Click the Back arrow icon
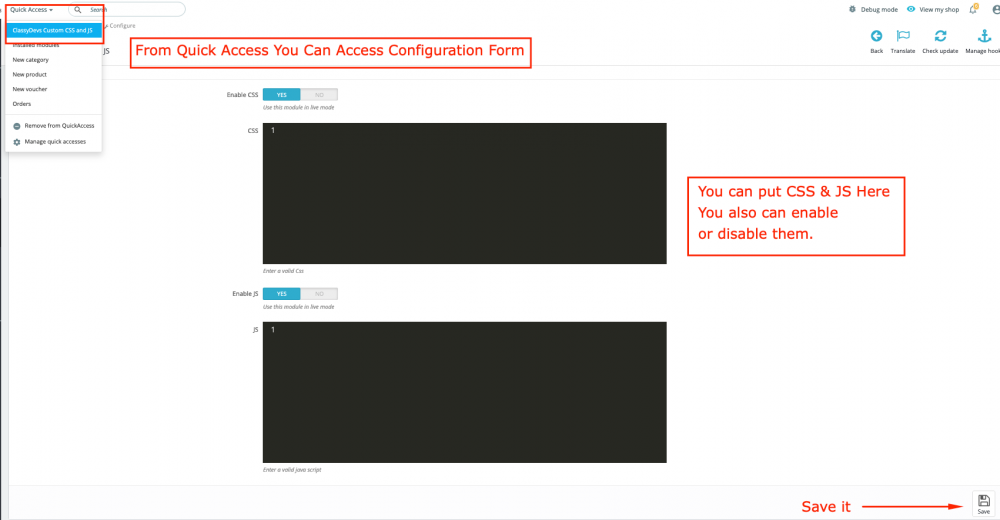This screenshot has height=520, width=1000. (x=876, y=36)
